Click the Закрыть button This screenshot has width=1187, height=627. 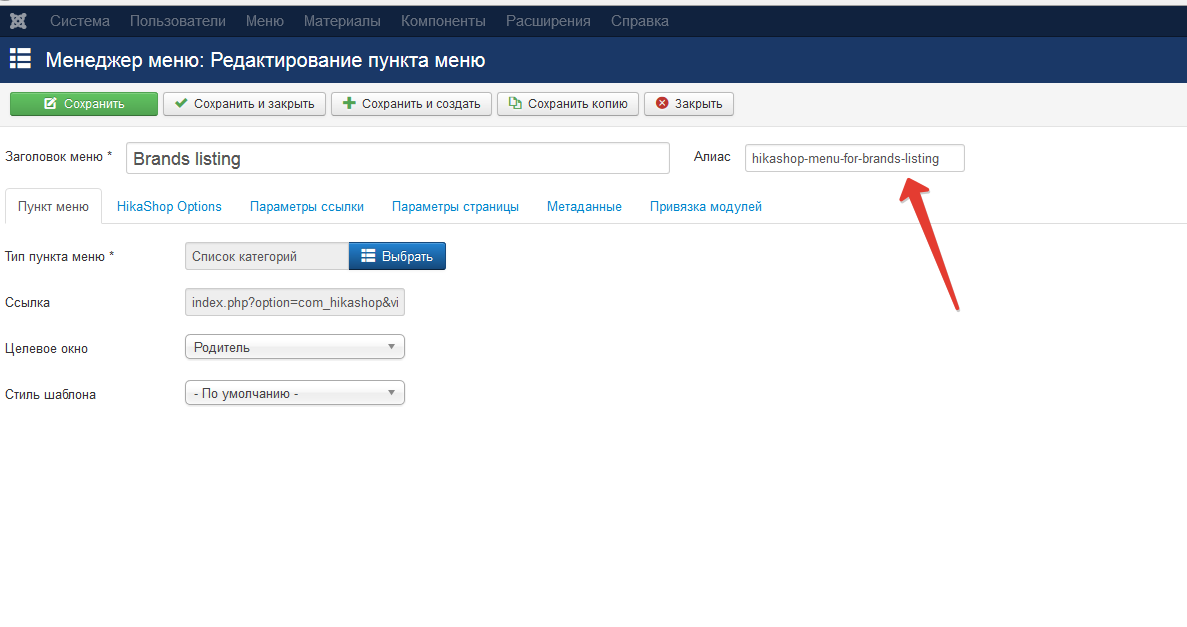[689, 104]
